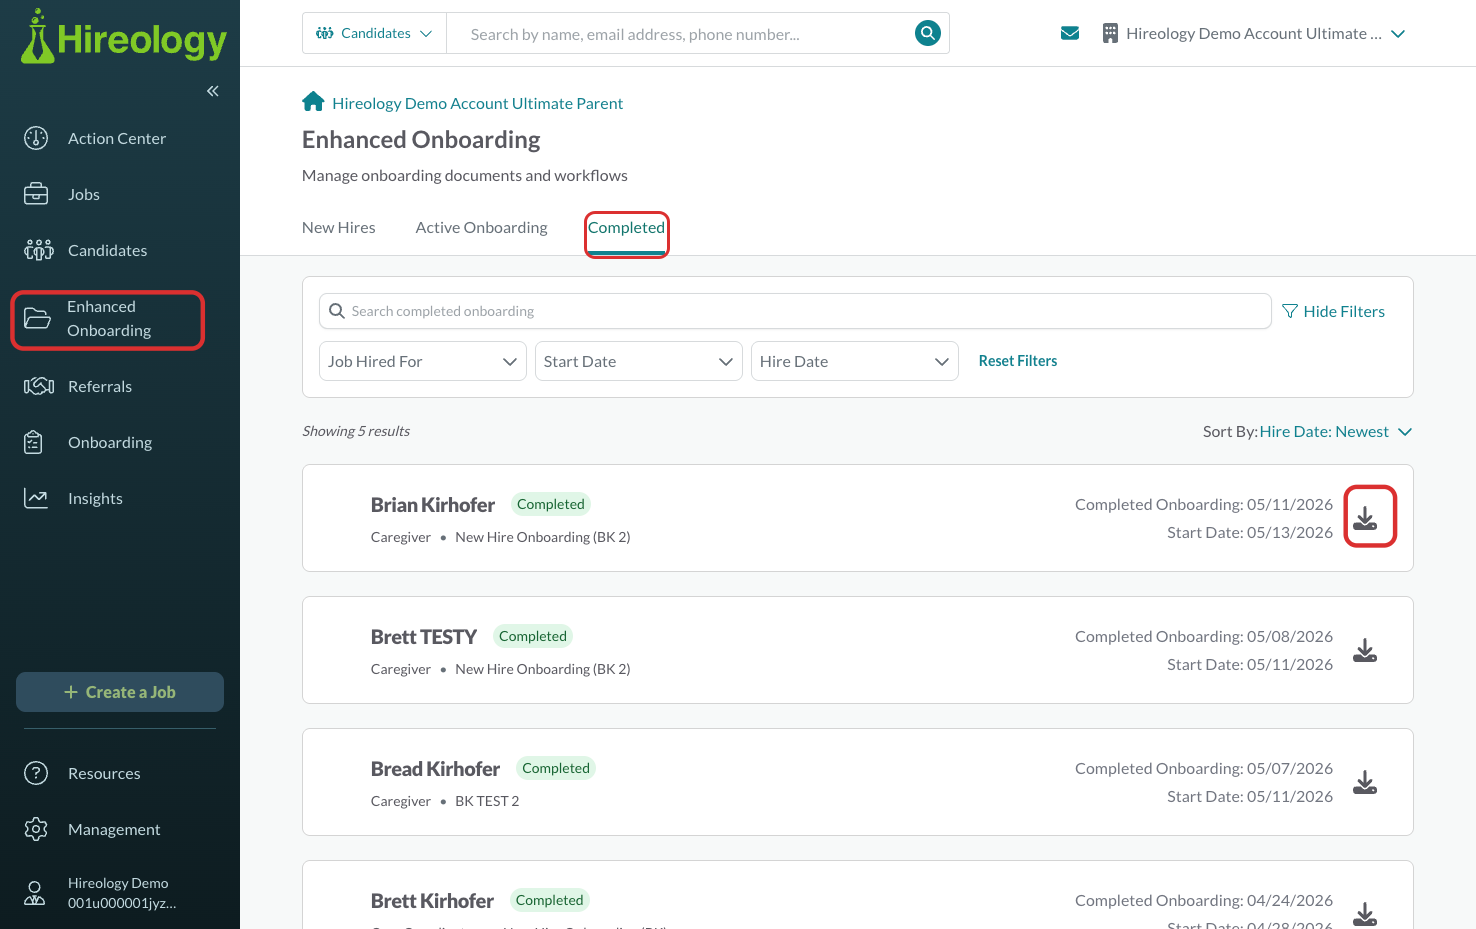Viewport: 1476px width, 929px height.
Task: Click "Manage onboarding documents and workflows" subtitle
Action: click(465, 176)
